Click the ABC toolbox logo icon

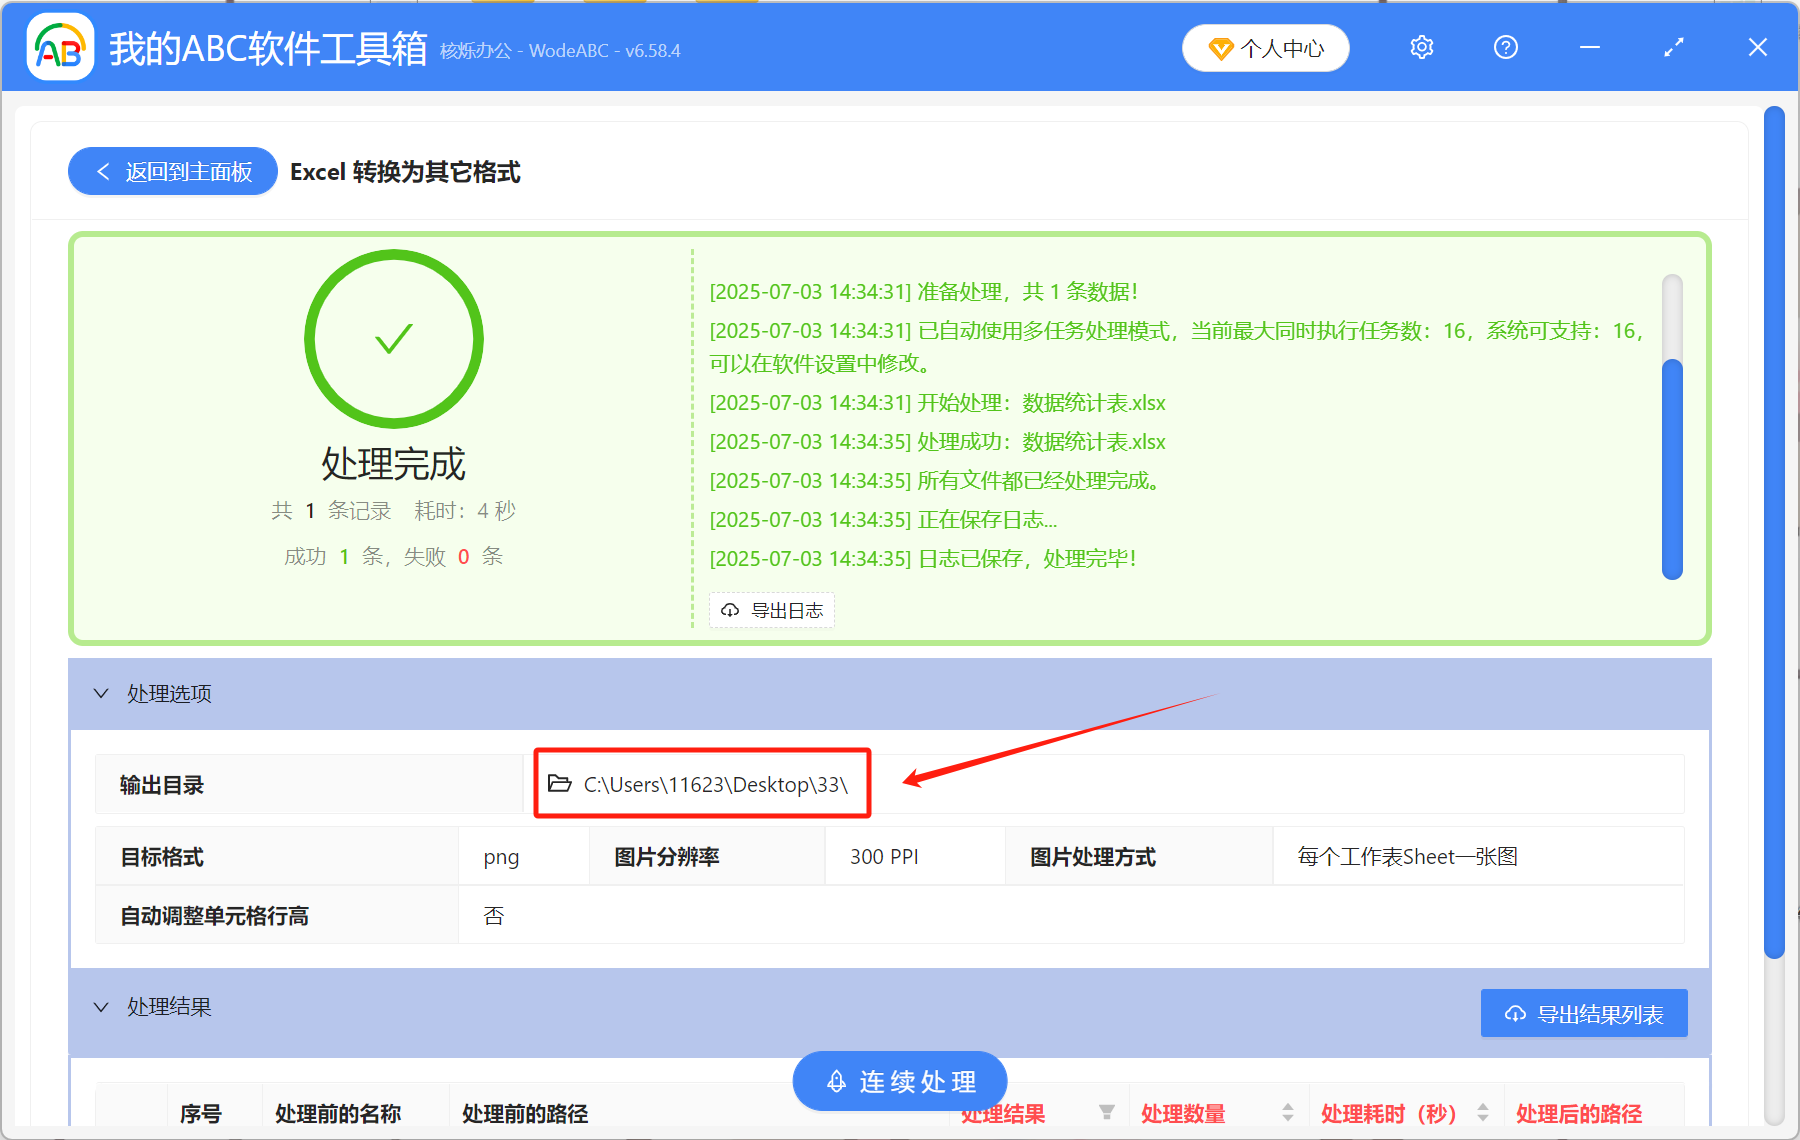59,47
